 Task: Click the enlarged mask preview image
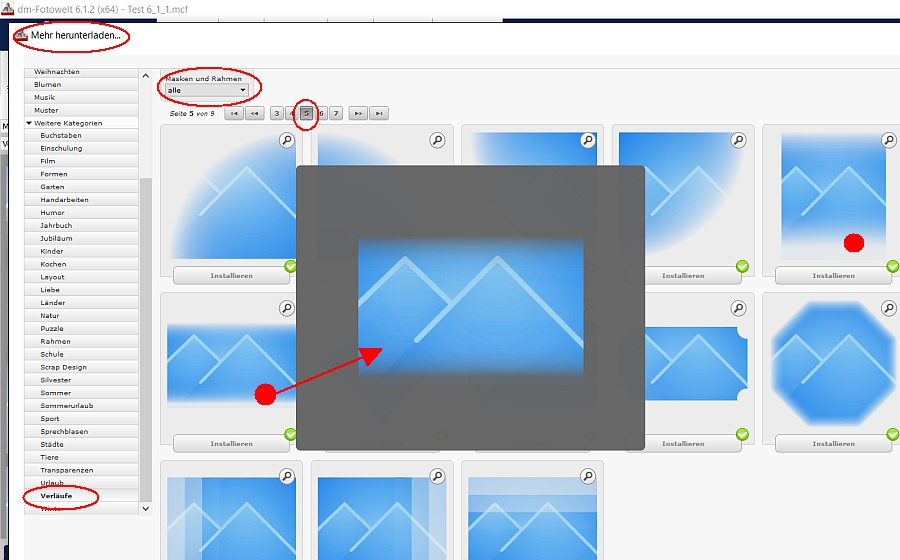click(x=471, y=308)
